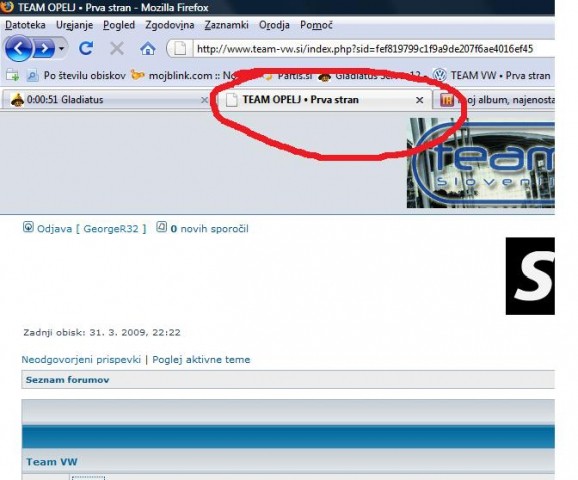
Task: Open the back/forward history dropdown arrow
Action: [62, 48]
